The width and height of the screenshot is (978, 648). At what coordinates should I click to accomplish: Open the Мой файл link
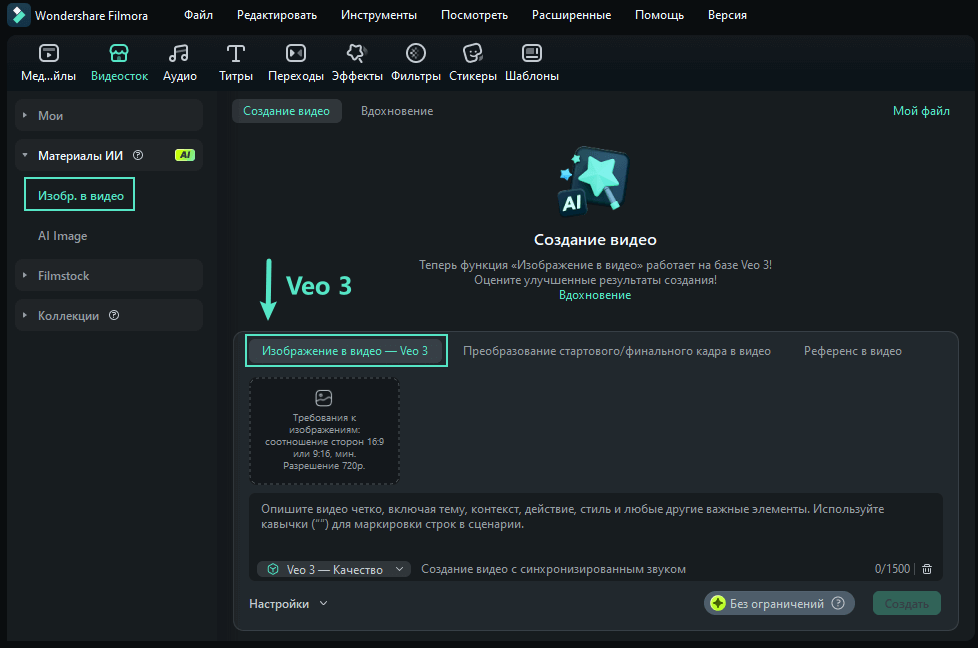(921, 111)
